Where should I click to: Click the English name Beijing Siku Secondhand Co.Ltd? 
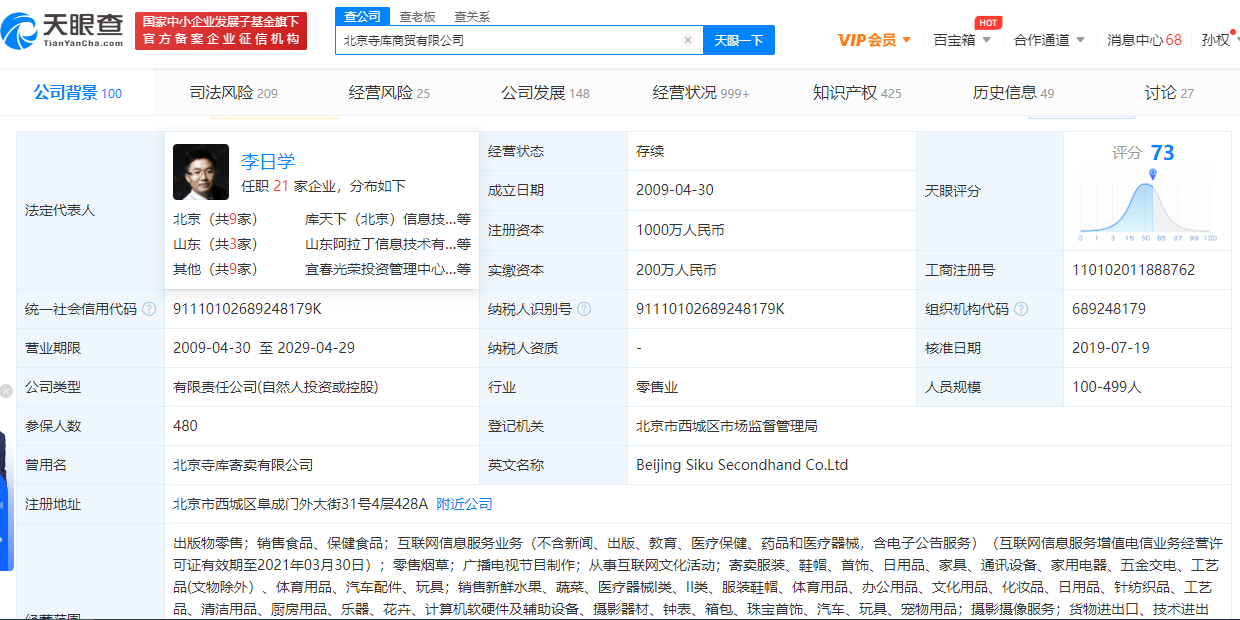(x=742, y=465)
